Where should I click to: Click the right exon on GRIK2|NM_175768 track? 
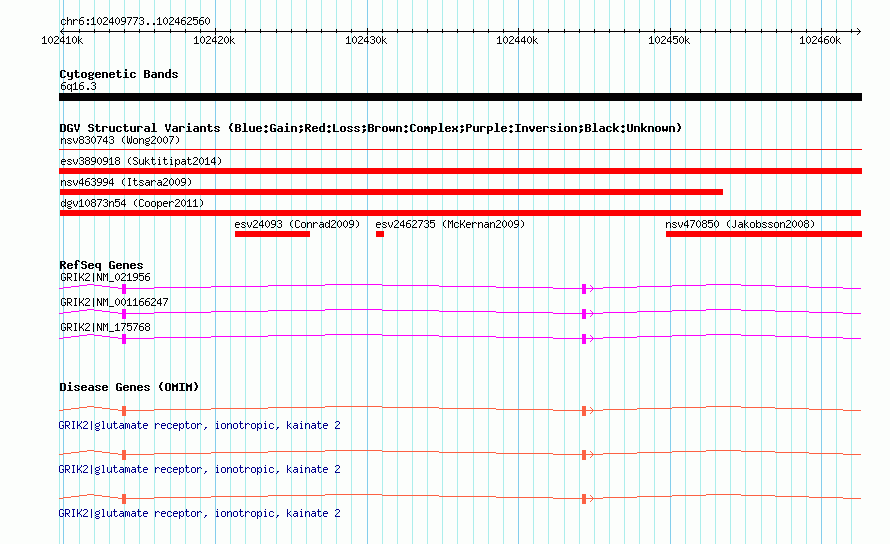coord(583,339)
